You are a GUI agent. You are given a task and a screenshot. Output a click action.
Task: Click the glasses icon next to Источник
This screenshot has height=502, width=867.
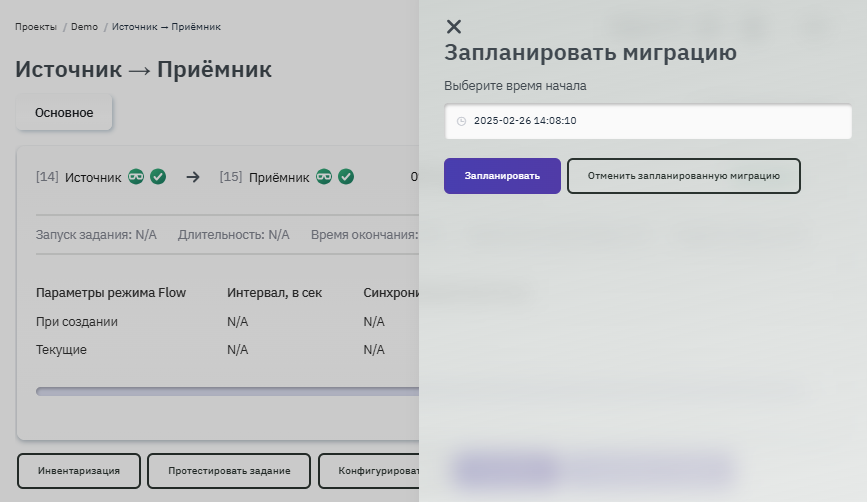[x=136, y=177]
